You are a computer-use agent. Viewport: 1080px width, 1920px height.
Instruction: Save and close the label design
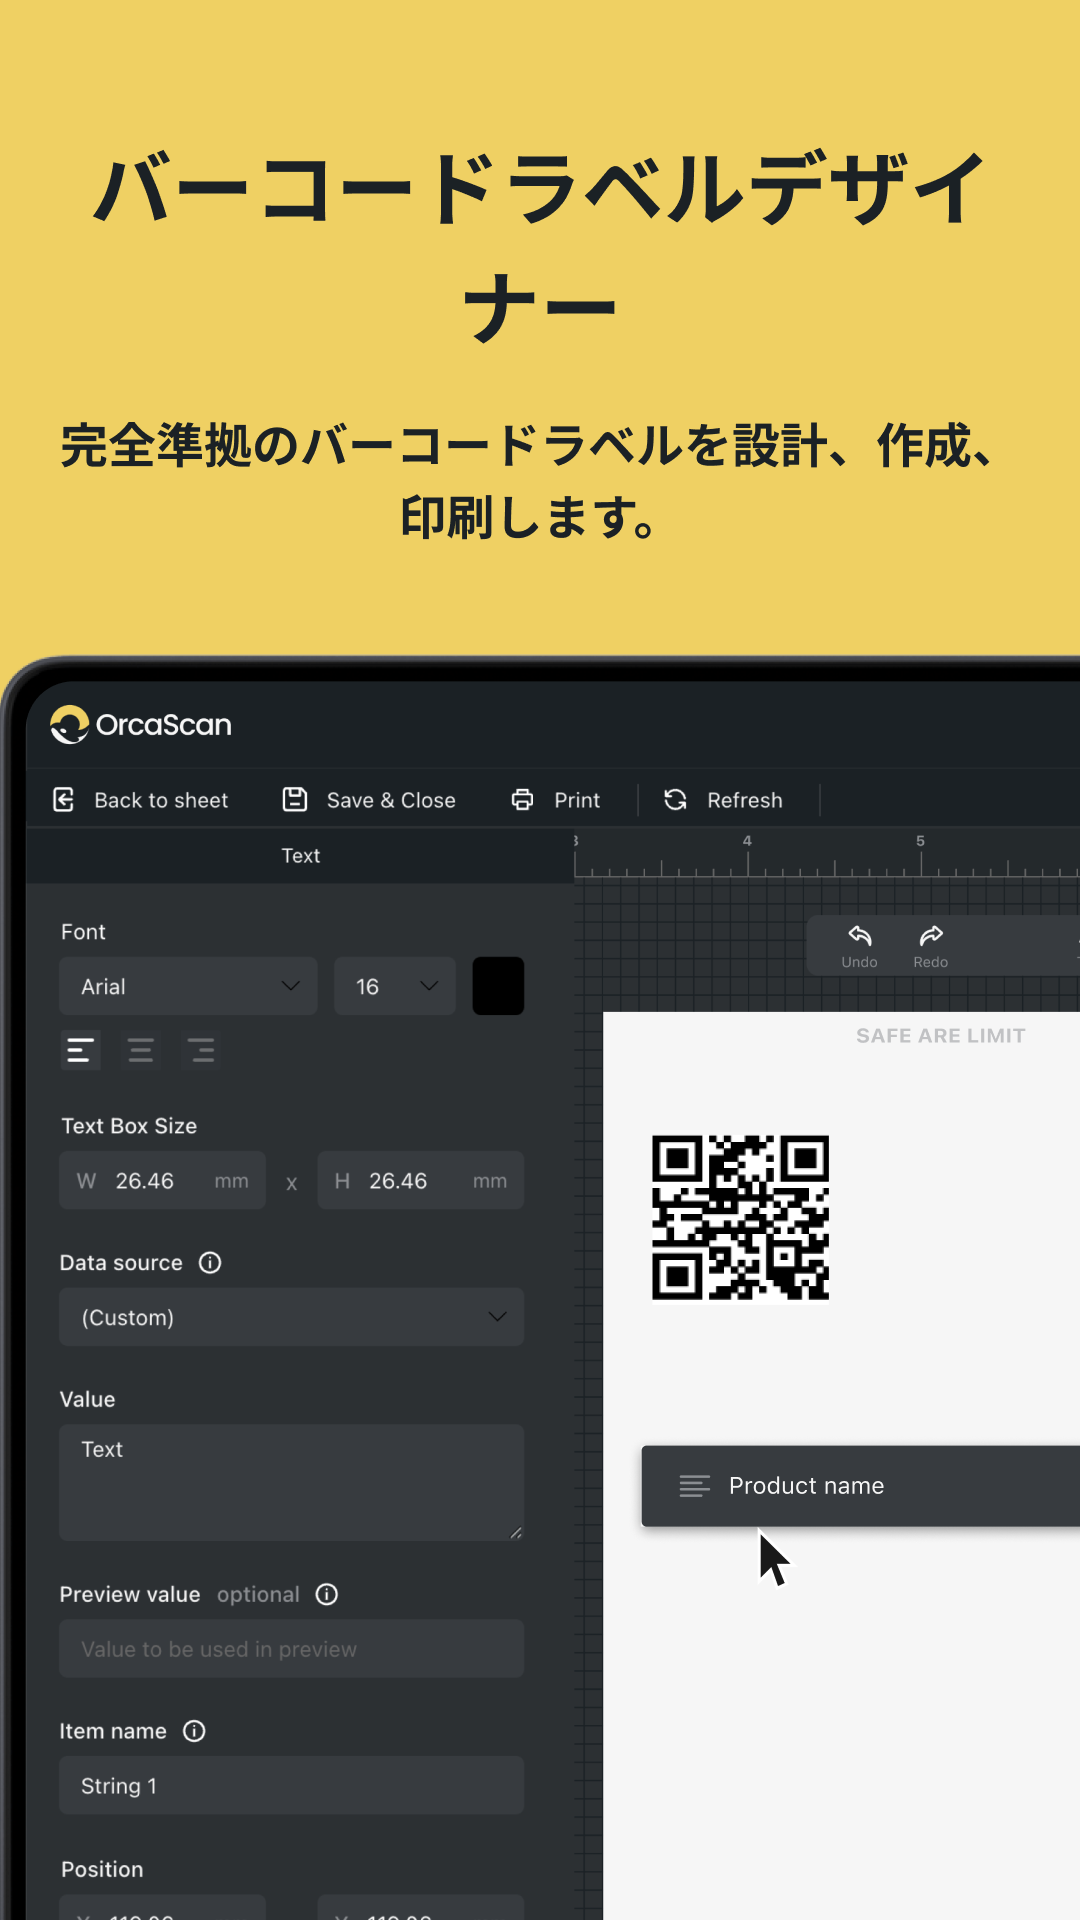(391, 800)
